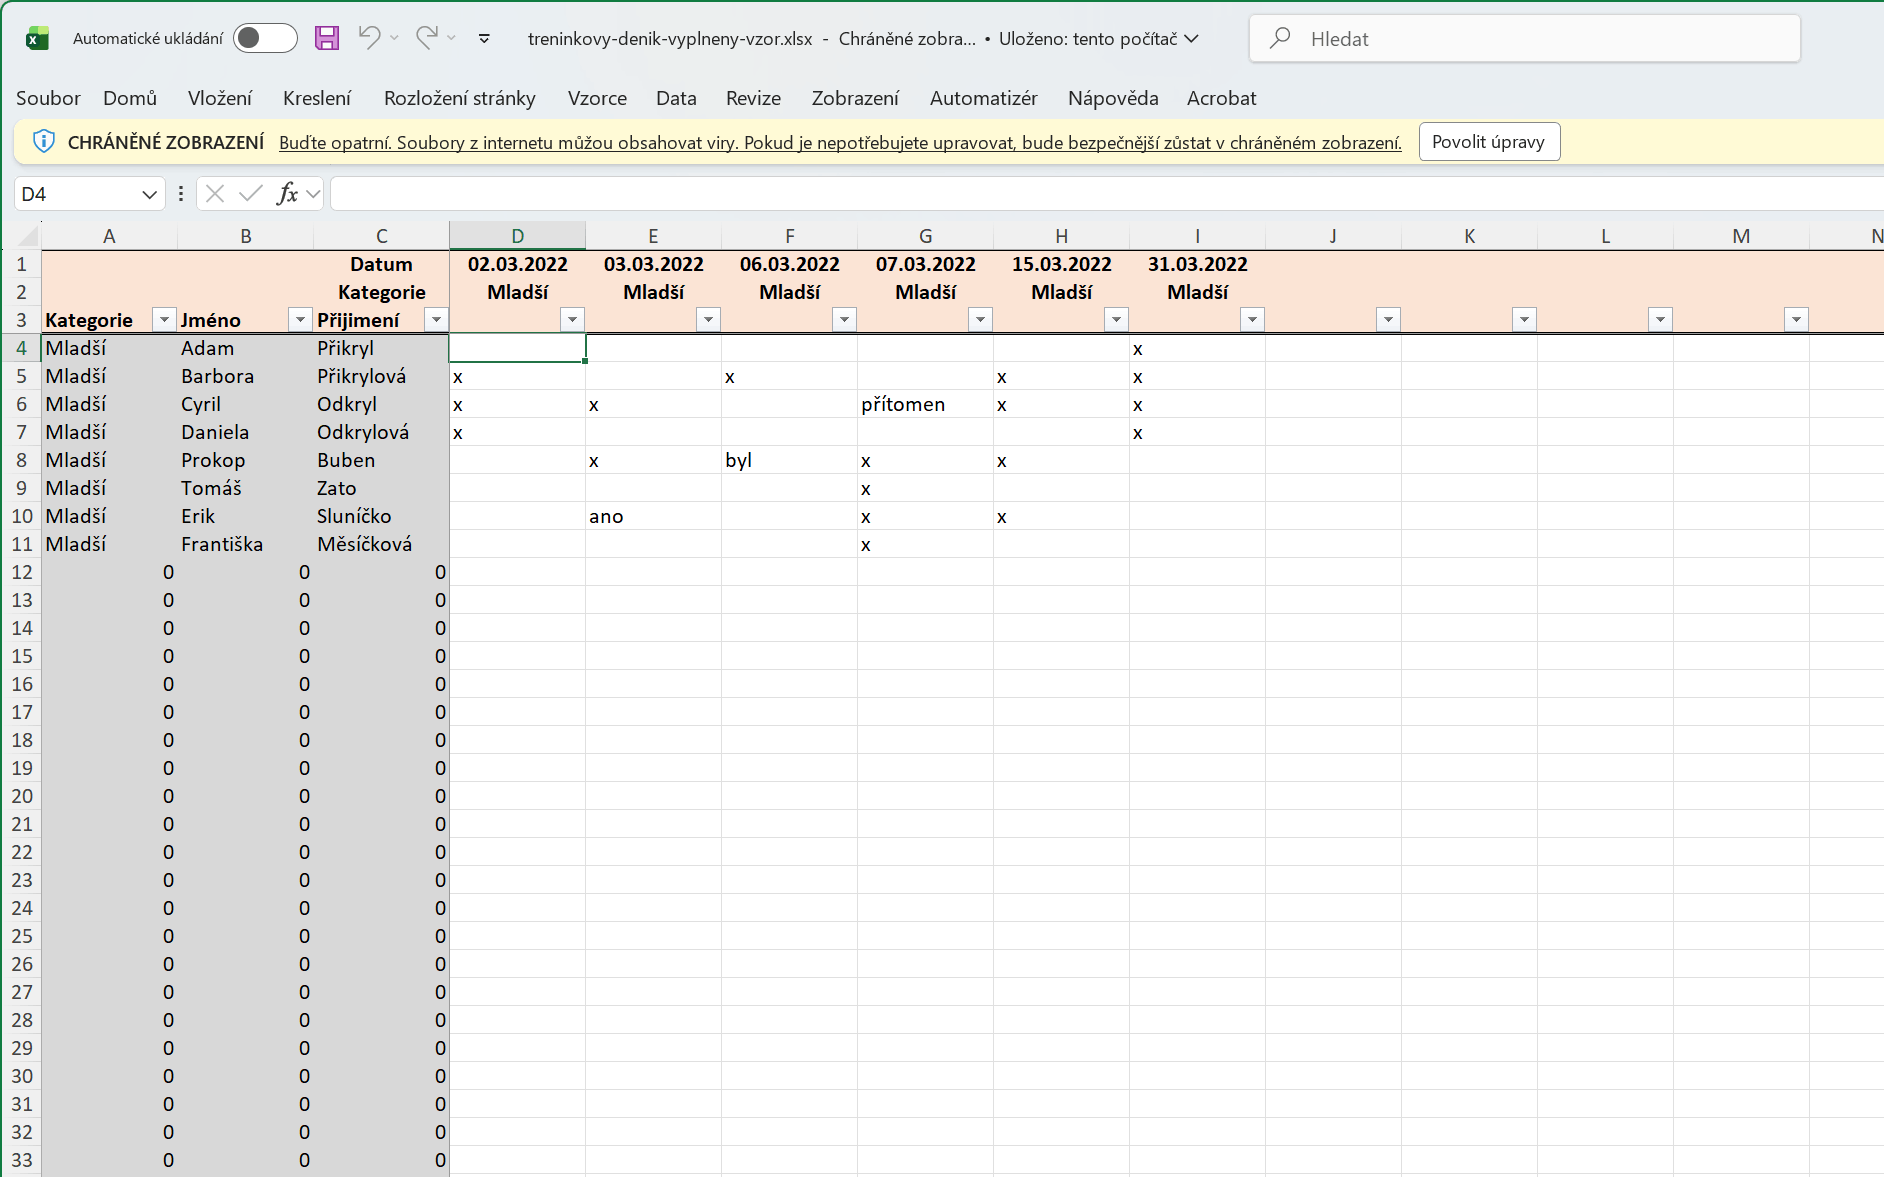
Task: Click the Cancel formula X icon
Action: [215, 194]
